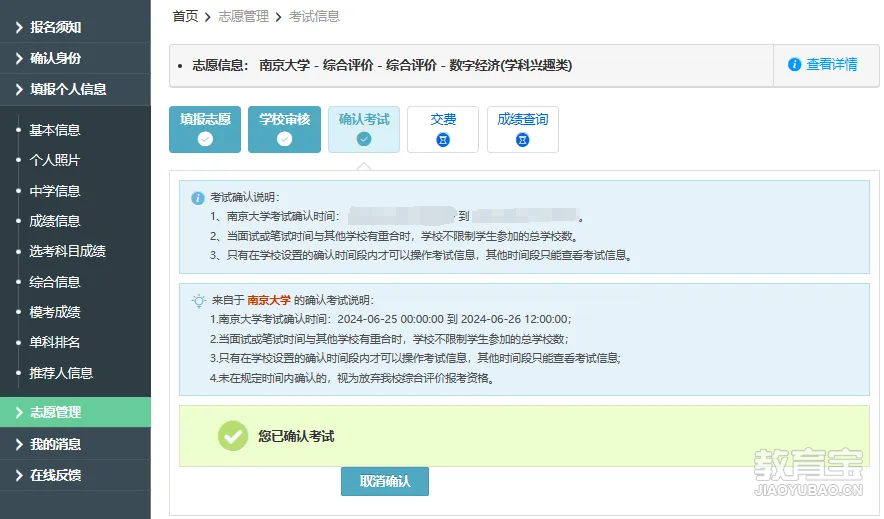Click the info icon beside 考试确认说明

click(198, 198)
